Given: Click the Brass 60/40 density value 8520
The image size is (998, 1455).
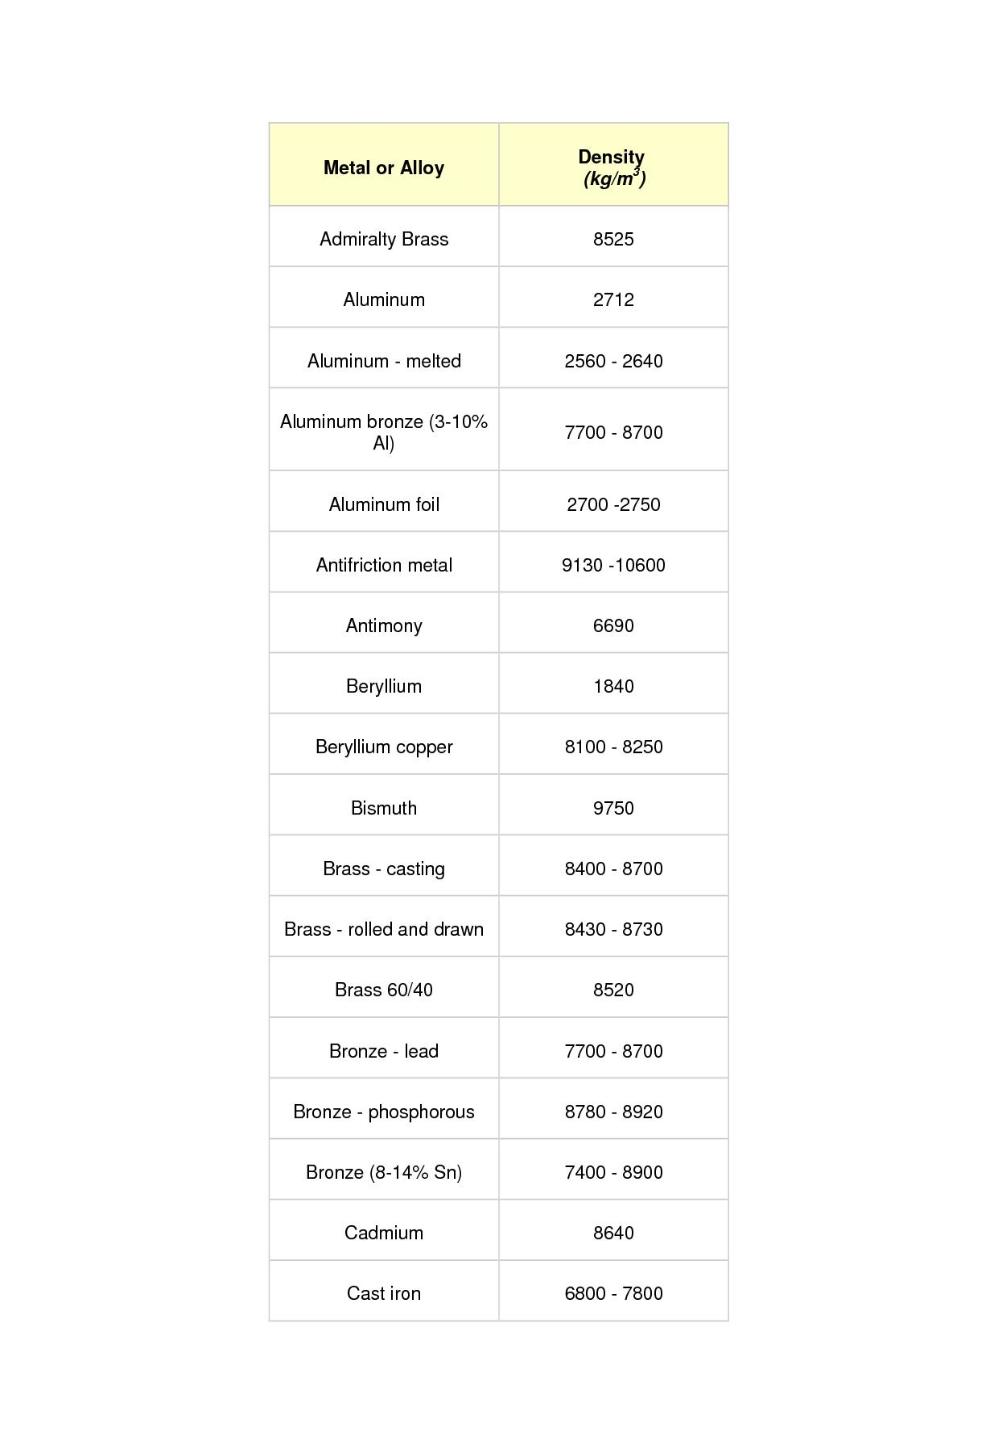Looking at the screenshot, I should pos(613,990).
